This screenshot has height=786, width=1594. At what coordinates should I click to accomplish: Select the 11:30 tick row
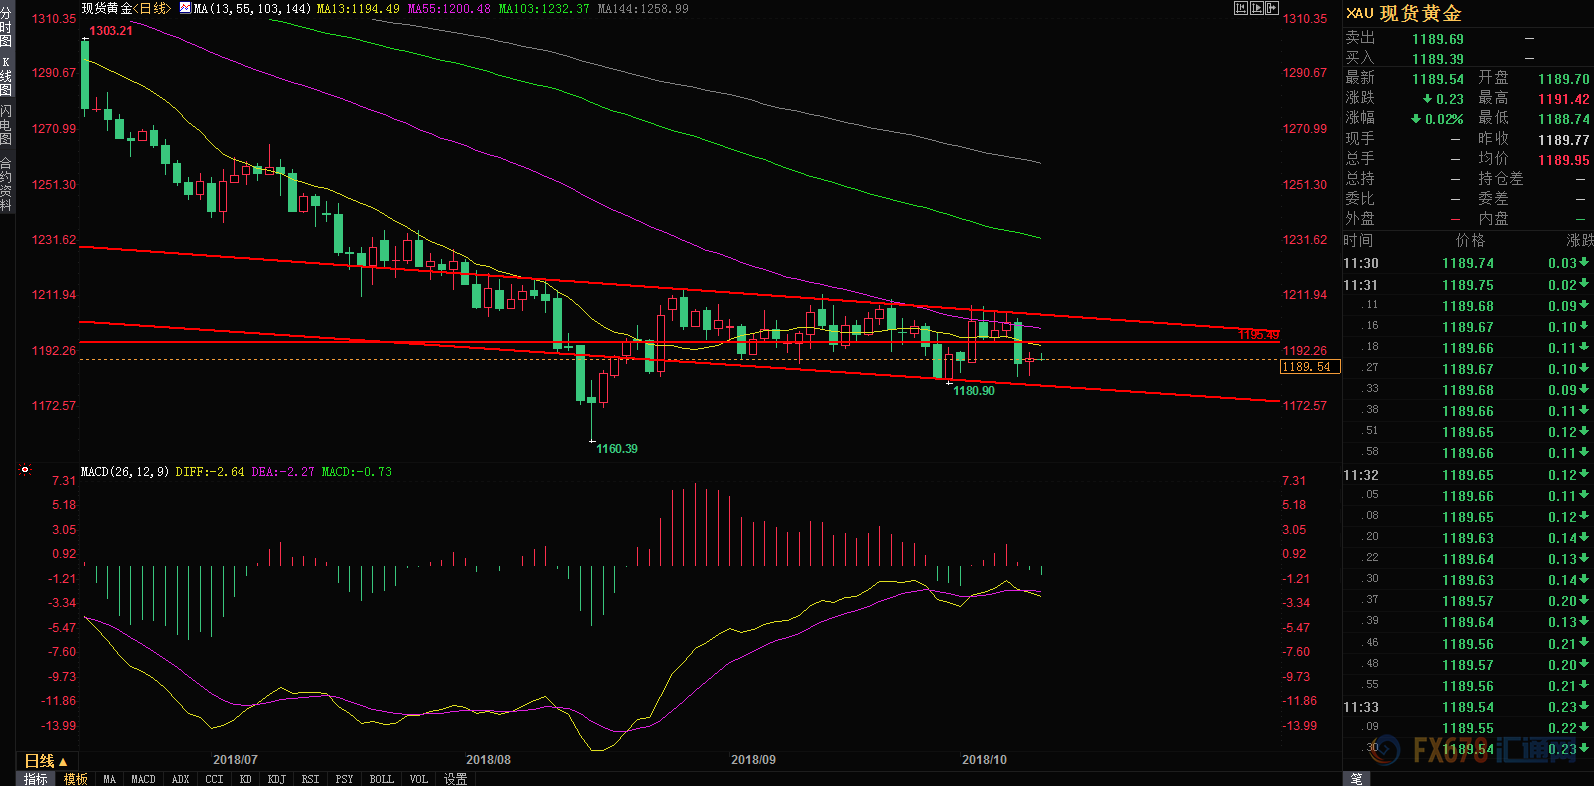[1467, 263]
